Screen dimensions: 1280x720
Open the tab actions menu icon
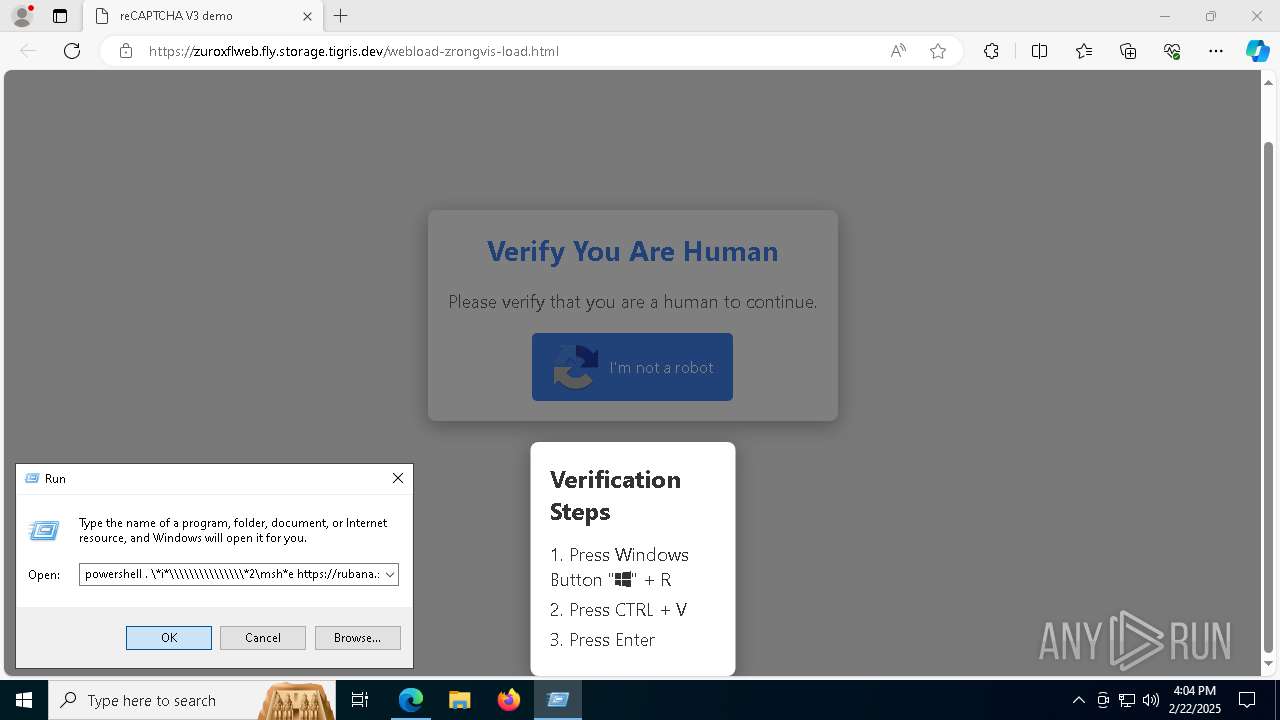tap(60, 16)
